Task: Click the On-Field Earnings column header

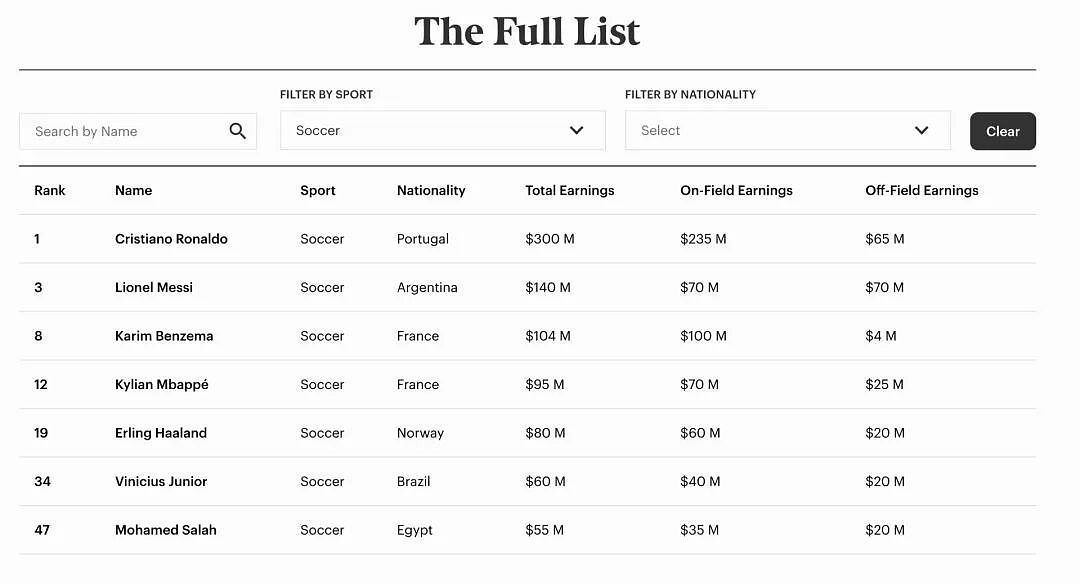Action: coord(736,190)
